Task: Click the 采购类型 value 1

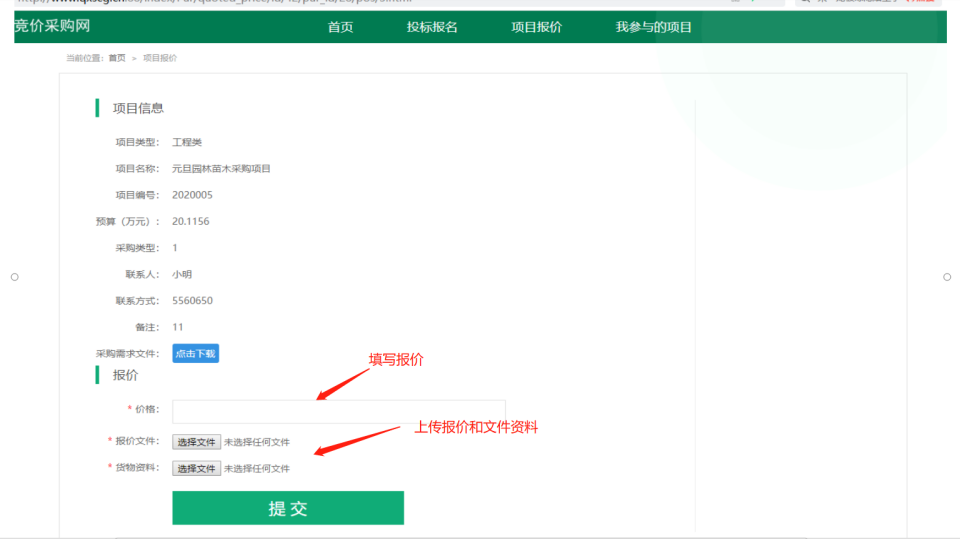Action: [x=174, y=247]
